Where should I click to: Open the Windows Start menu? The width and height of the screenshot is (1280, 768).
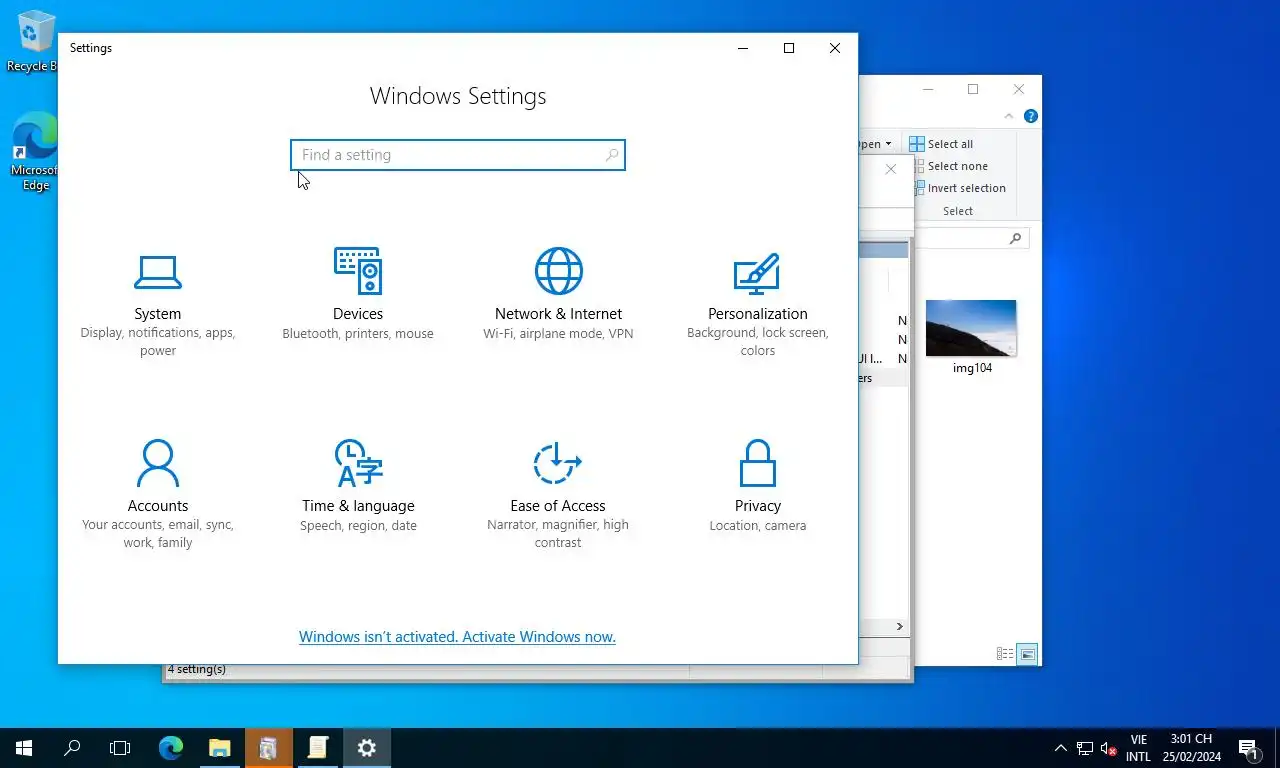[24, 747]
